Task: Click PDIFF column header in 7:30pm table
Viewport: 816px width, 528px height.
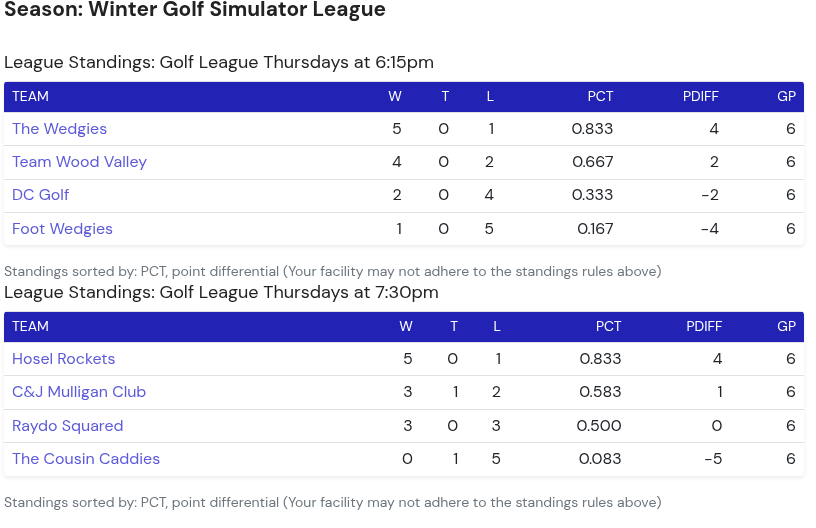Action: (x=704, y=327)
